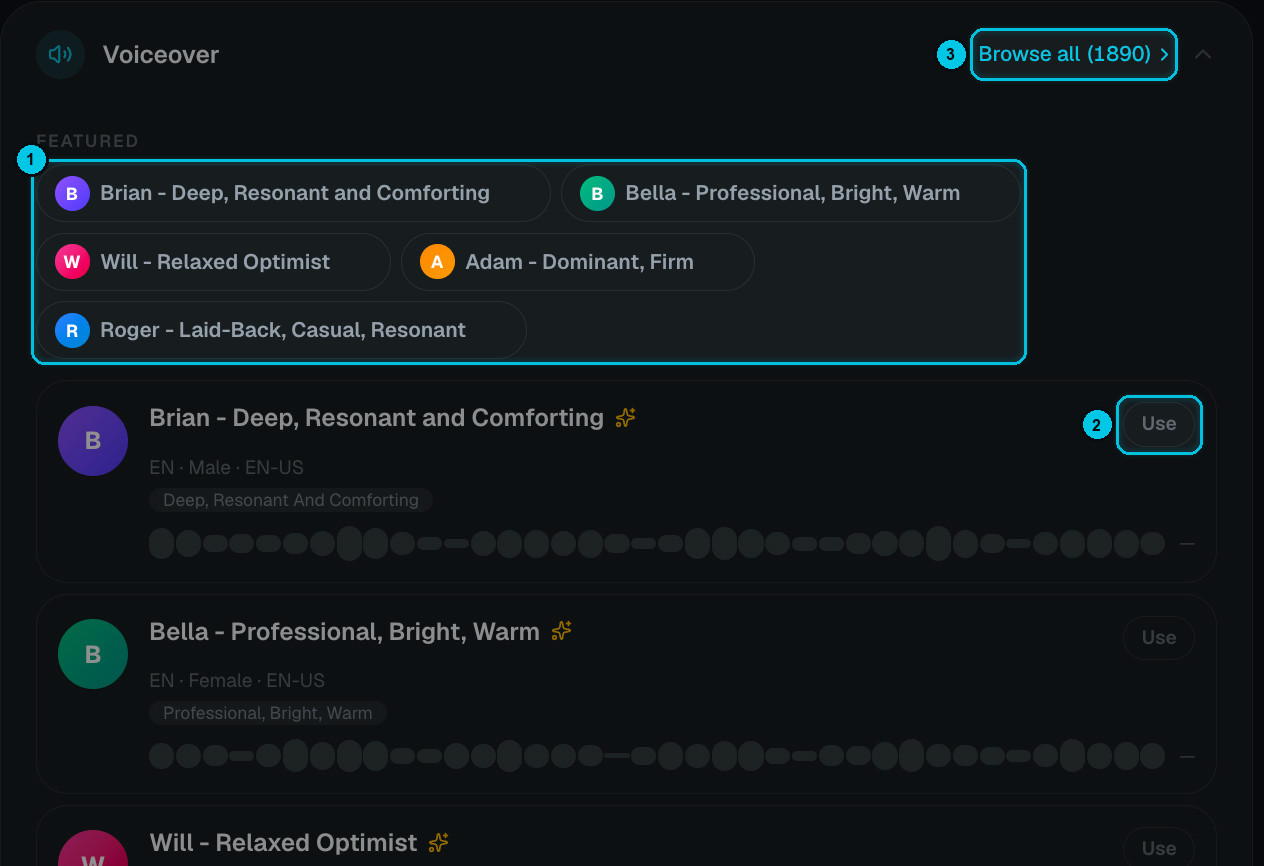Screen dimensions: 1264x866
Task: Click pink W avatar in Will chip
Action: point(72,262)
